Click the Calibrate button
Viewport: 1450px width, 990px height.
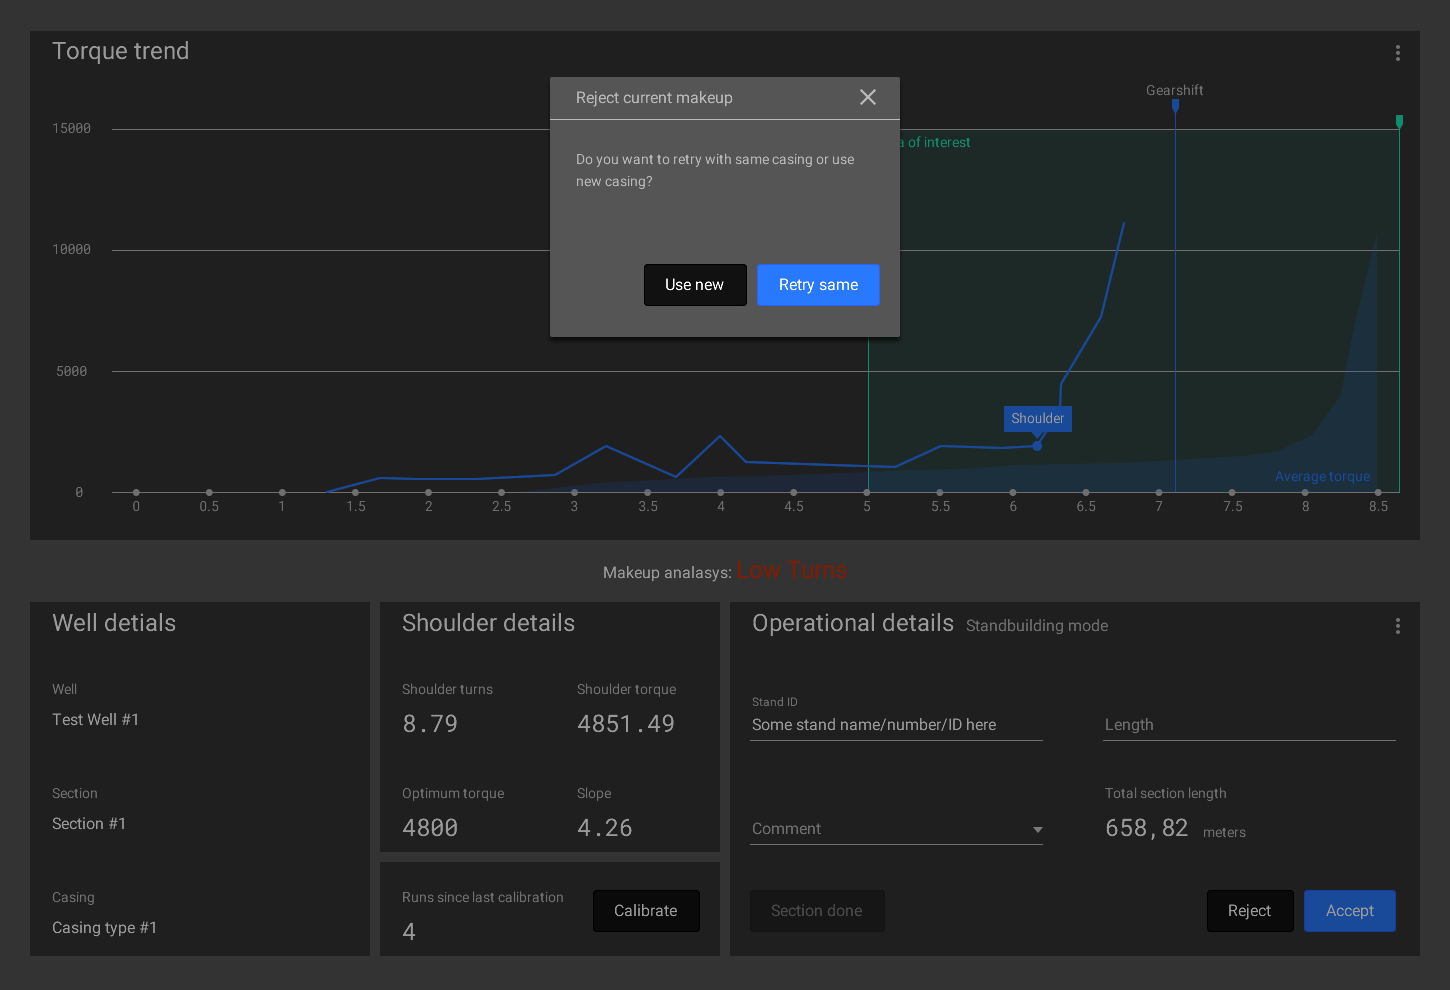(646, 911)
